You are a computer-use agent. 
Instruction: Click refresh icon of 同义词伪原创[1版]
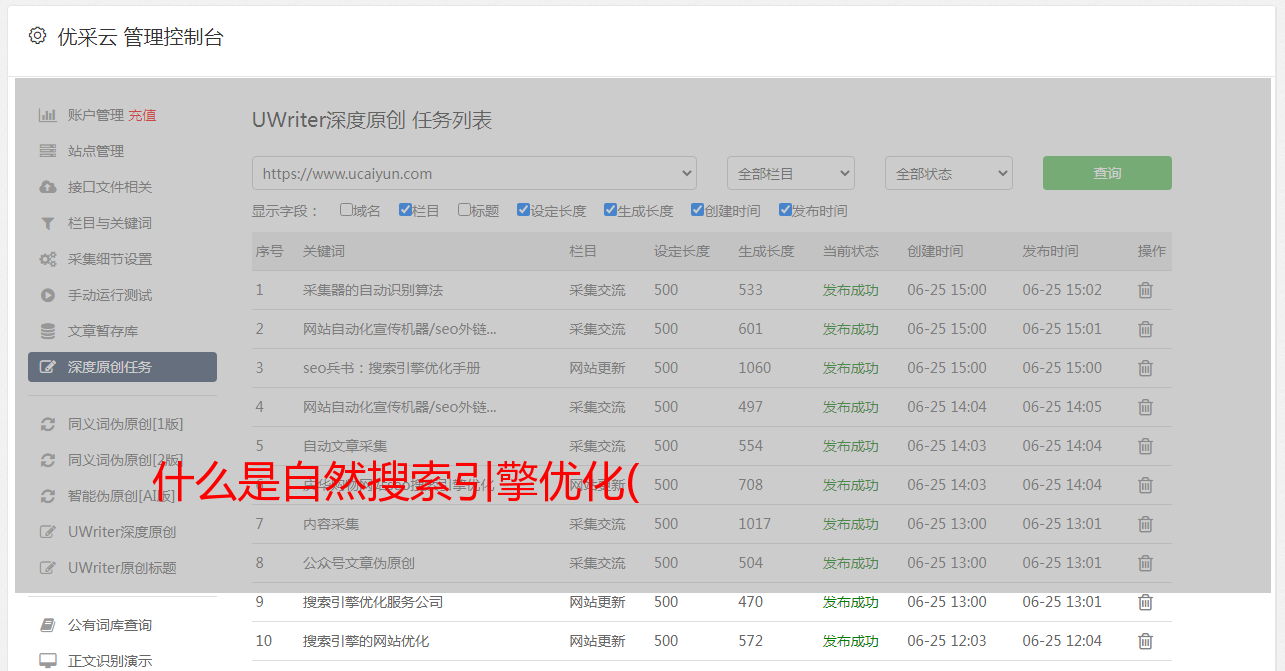tap(47, 424)
